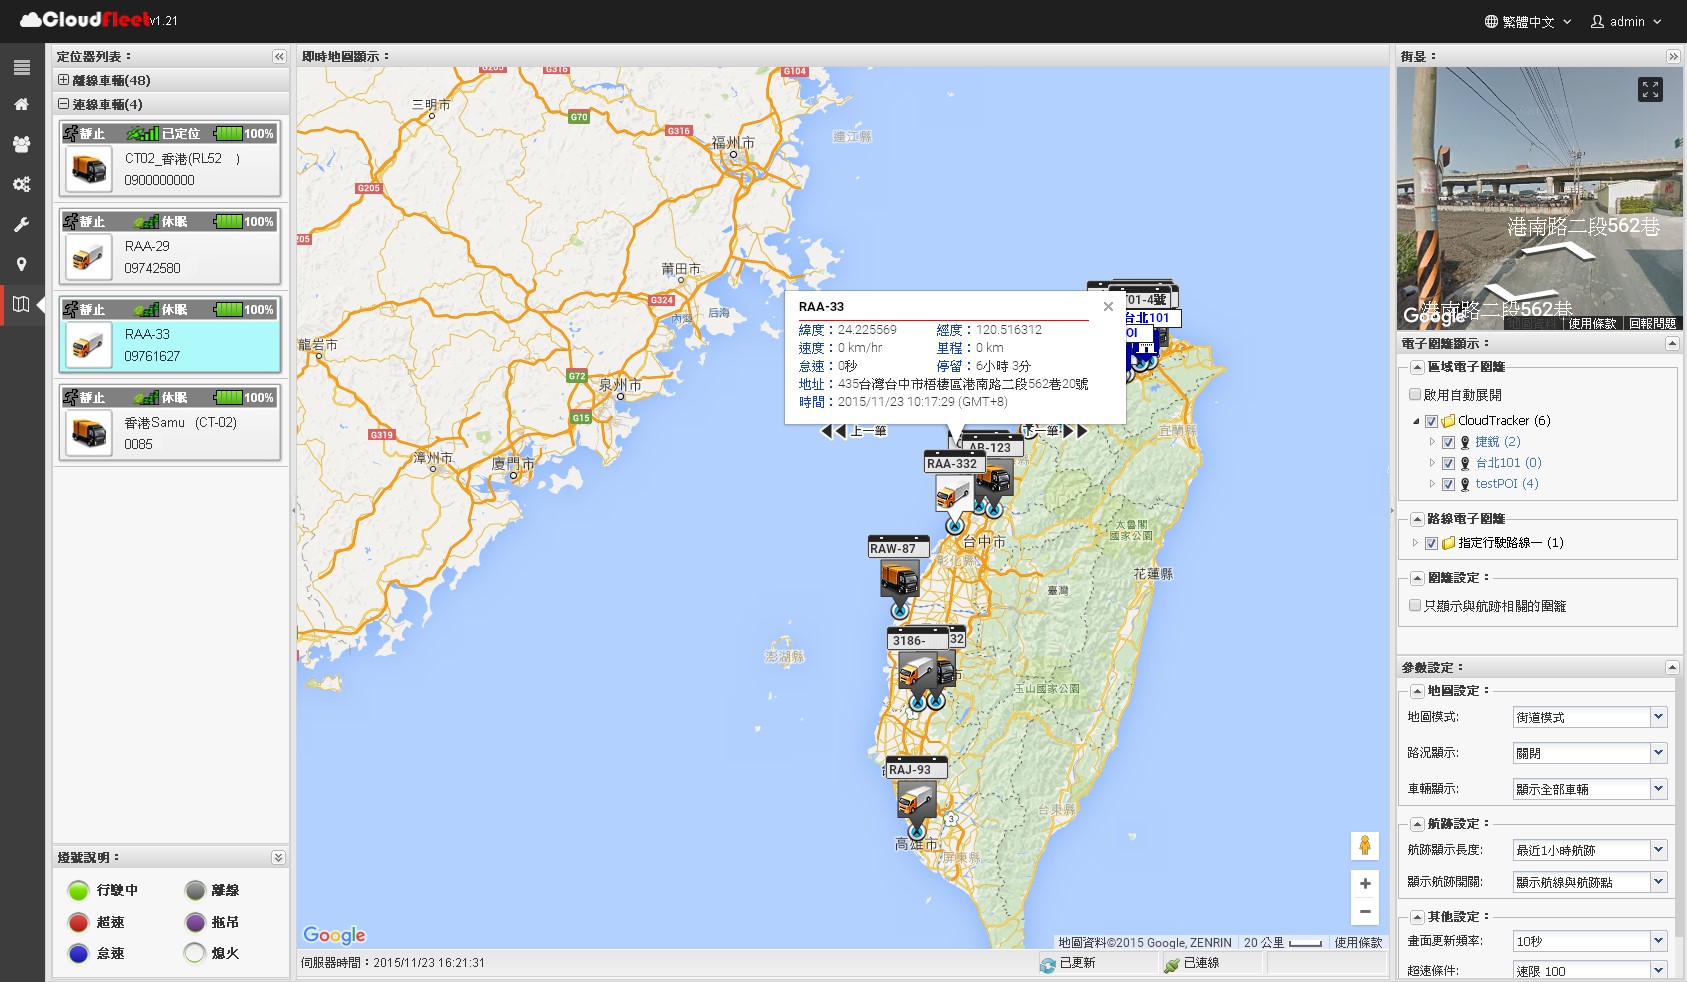Click the connected status icon
The image size is (1687, 982).
point(1172,964)
